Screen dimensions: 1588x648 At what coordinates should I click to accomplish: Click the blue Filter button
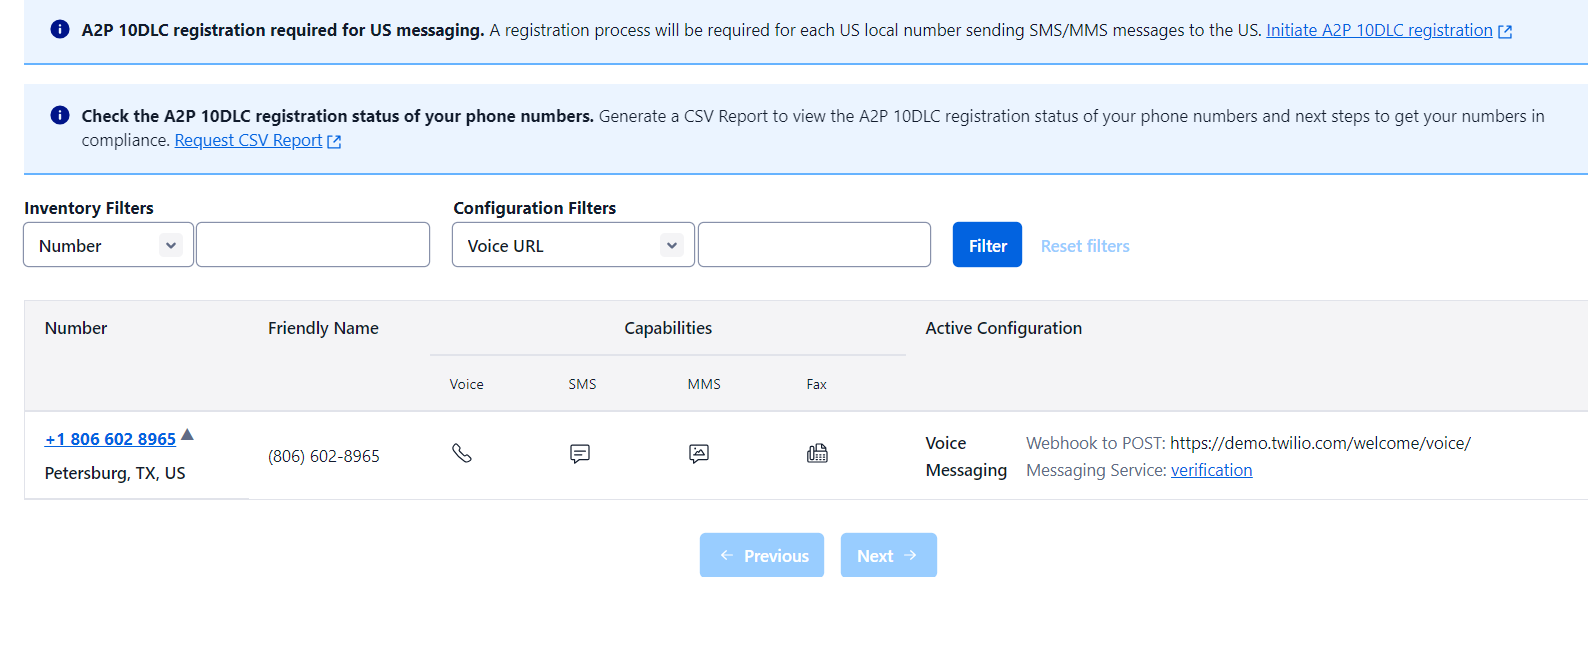point(987,245)
